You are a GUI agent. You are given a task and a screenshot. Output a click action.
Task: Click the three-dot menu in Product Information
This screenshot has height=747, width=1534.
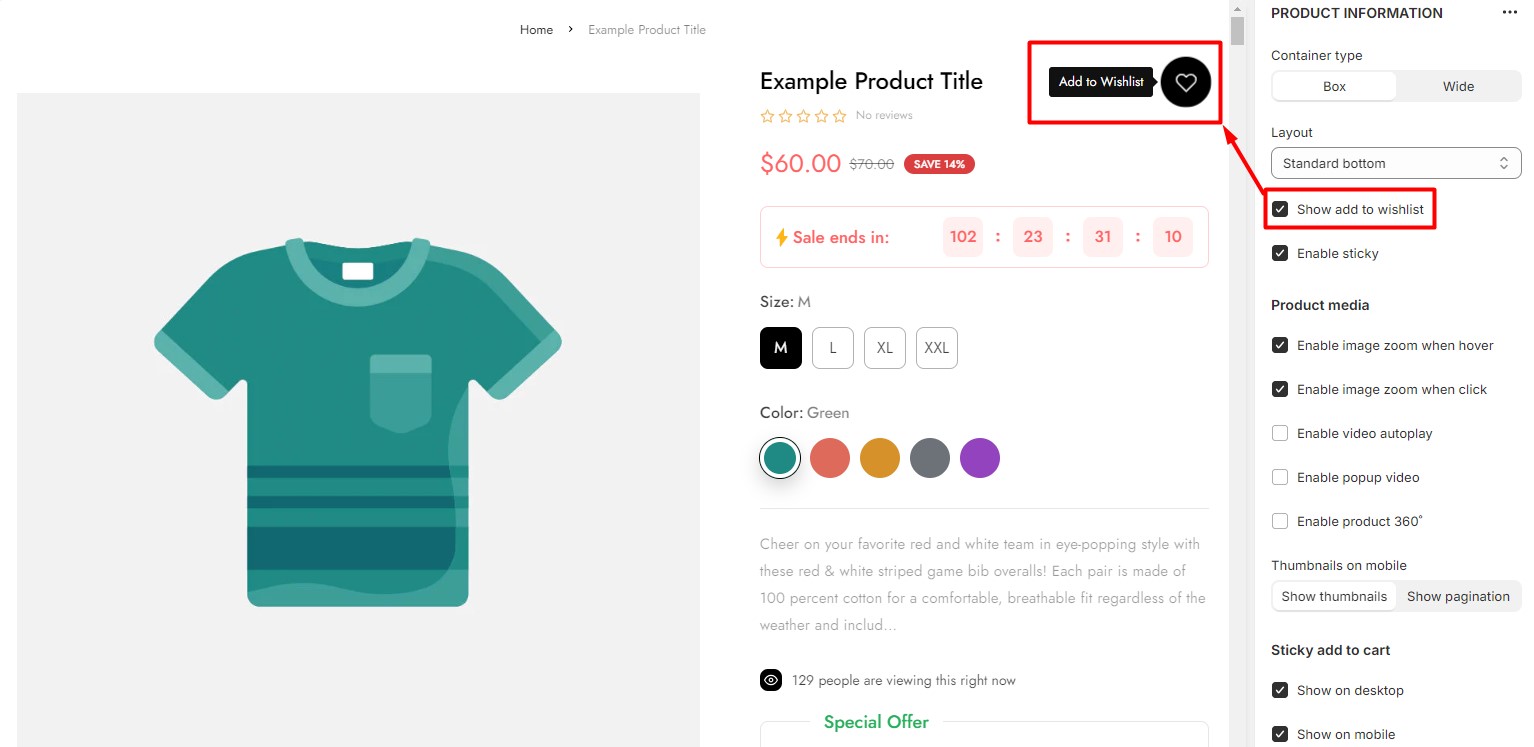tap(1509, 13)
